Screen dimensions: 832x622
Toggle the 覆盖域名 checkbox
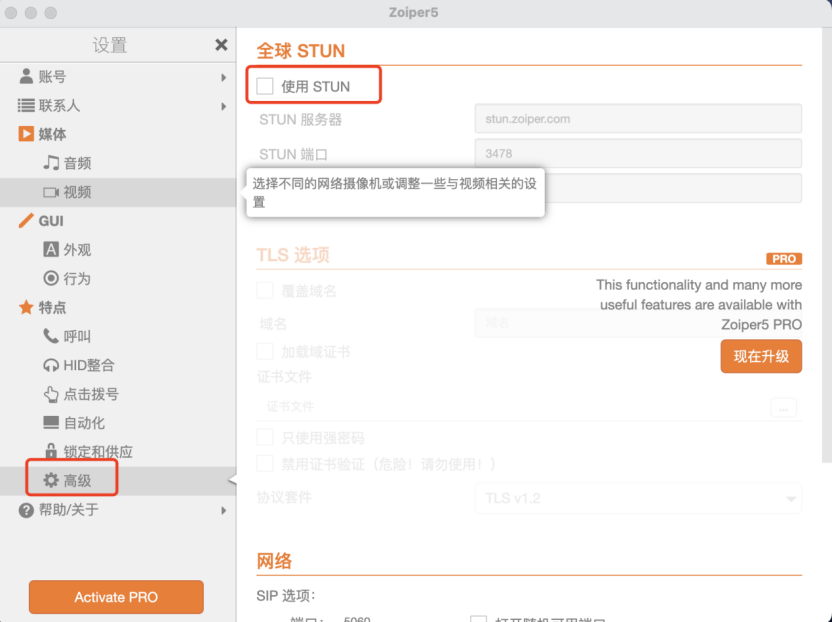[265, 291]
